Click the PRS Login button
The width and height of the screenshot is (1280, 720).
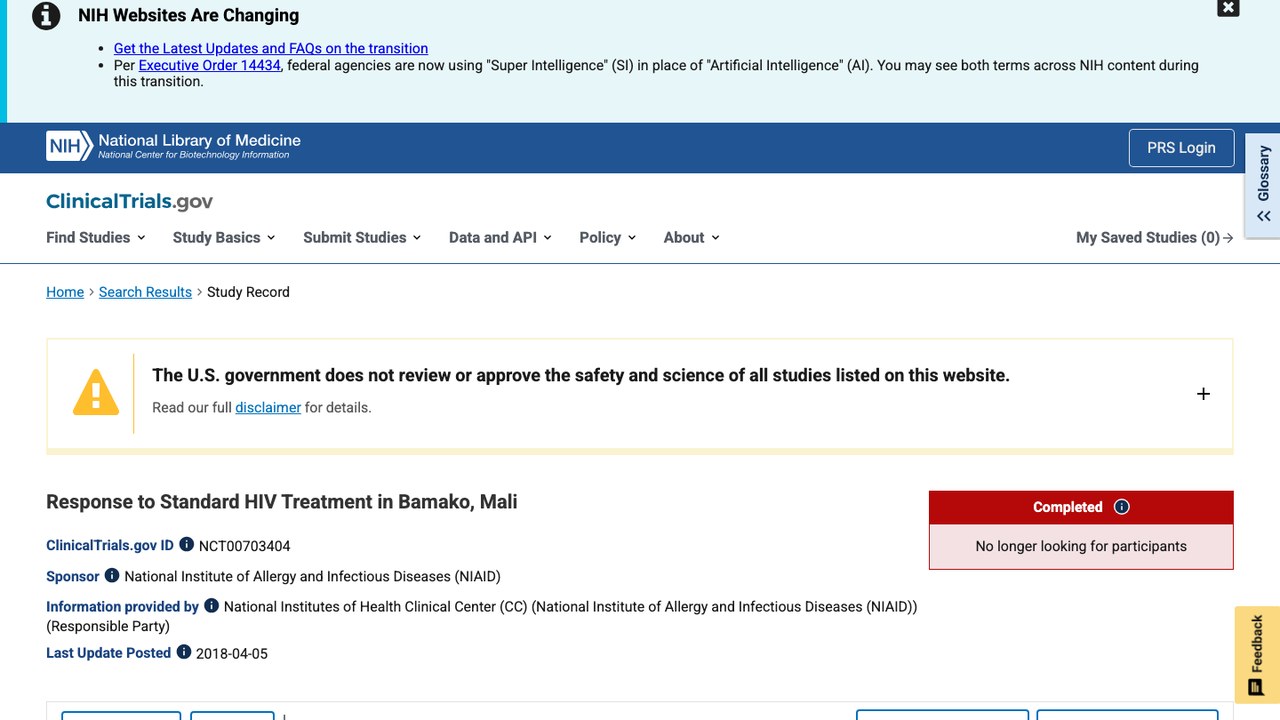[x=1181, y=148]
